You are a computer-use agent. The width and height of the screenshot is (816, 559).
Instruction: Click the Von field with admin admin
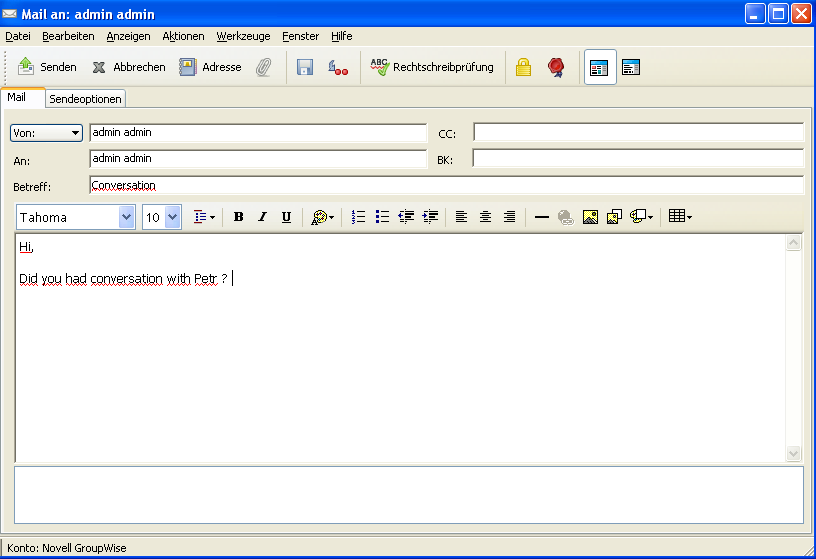click(x=258, y=133)
